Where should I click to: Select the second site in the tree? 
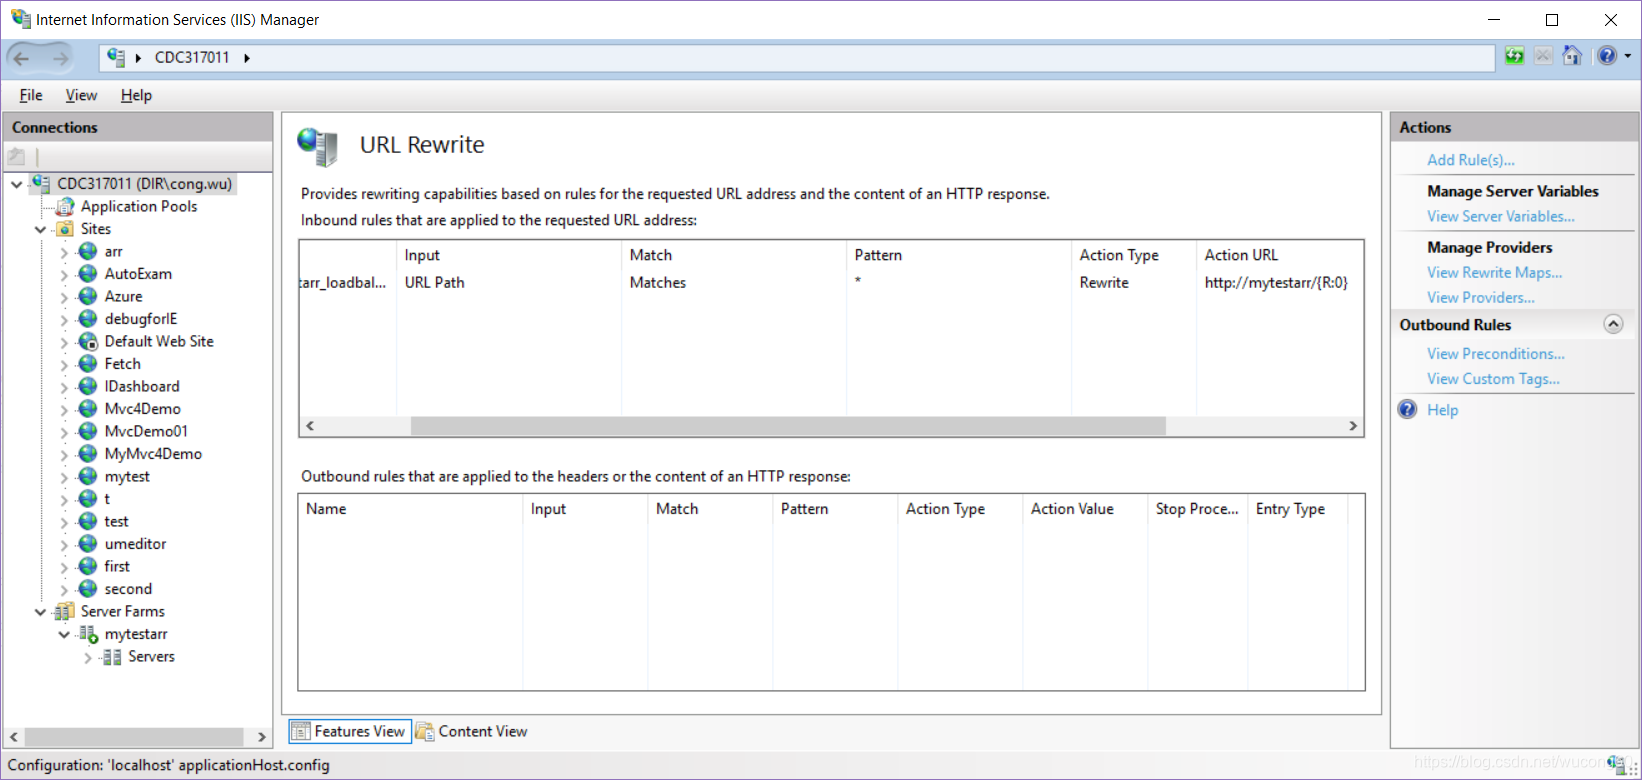click(x=128, y=589)
